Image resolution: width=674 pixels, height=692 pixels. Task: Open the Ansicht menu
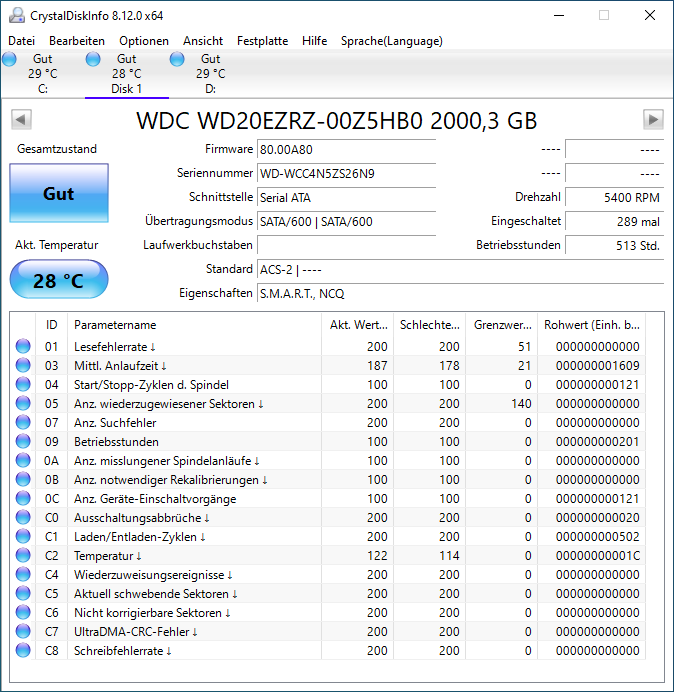point(203,41)
